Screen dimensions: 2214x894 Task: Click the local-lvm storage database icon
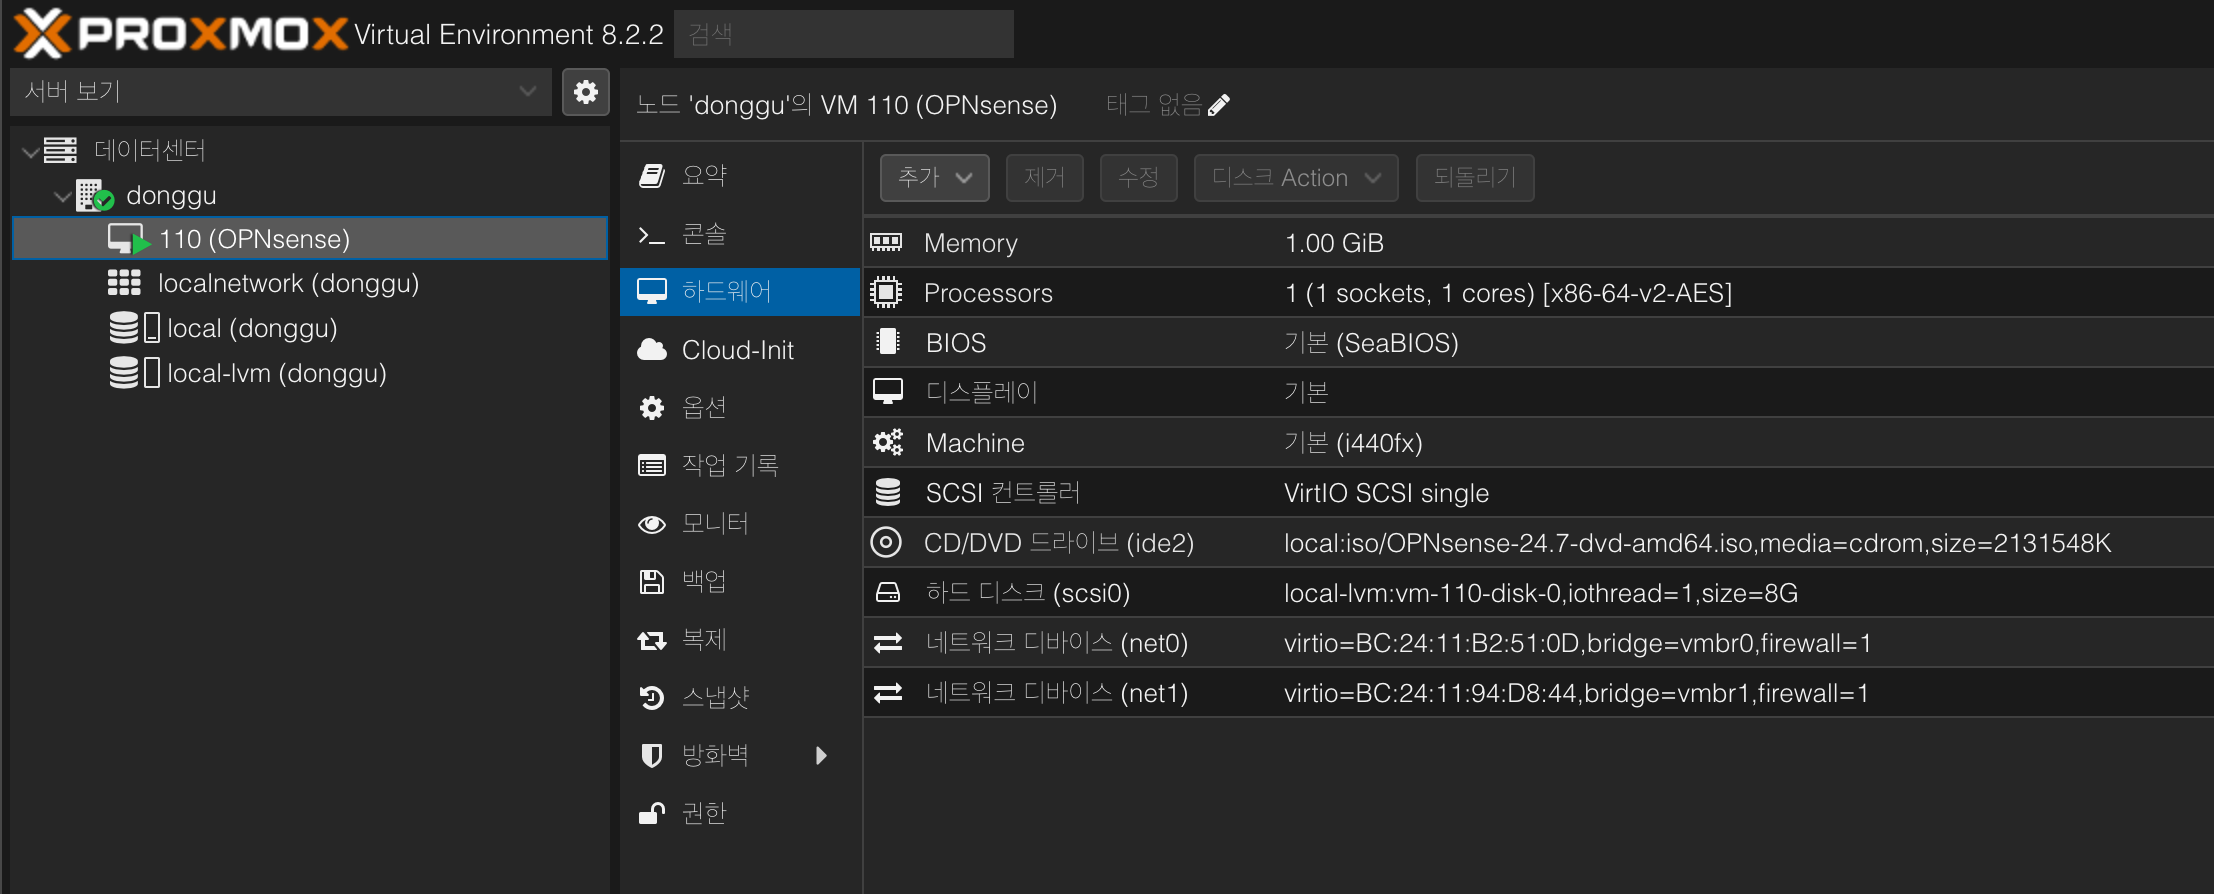coord(124,373)
